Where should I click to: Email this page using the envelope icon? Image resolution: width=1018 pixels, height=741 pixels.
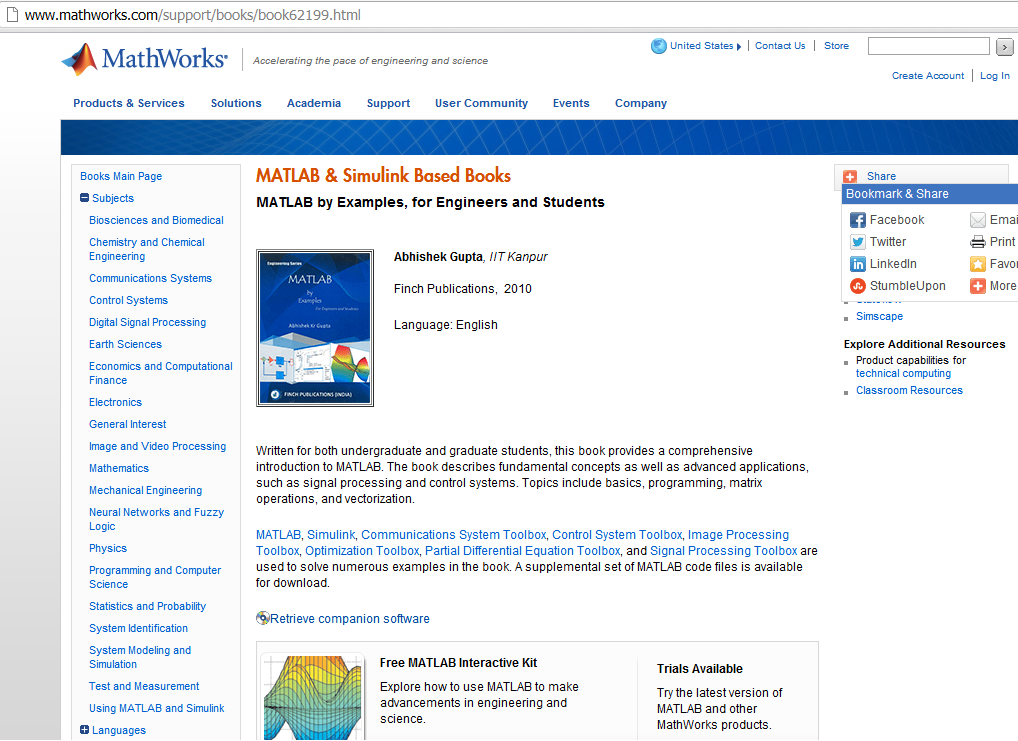point(977,219)
